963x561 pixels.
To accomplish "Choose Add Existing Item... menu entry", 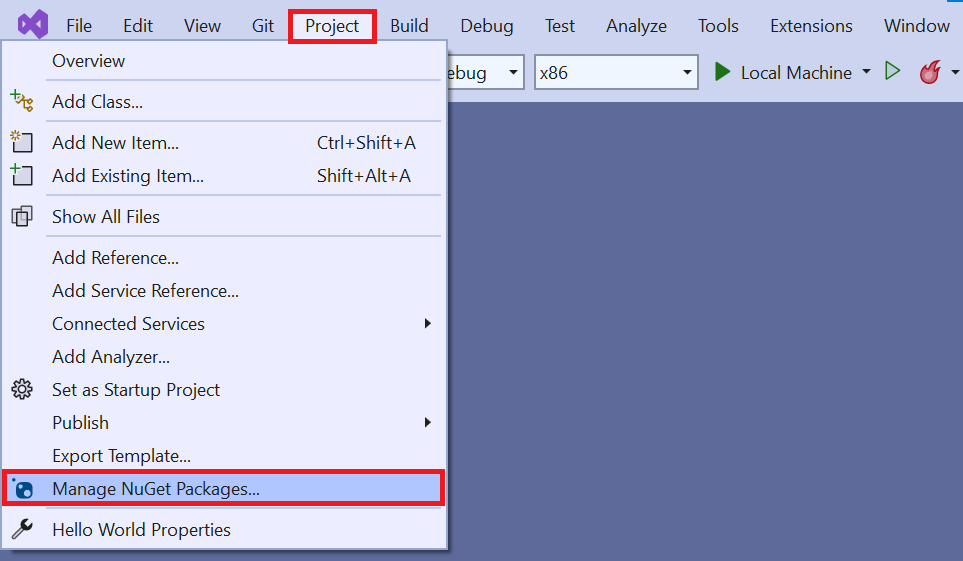I will point(224,176).
